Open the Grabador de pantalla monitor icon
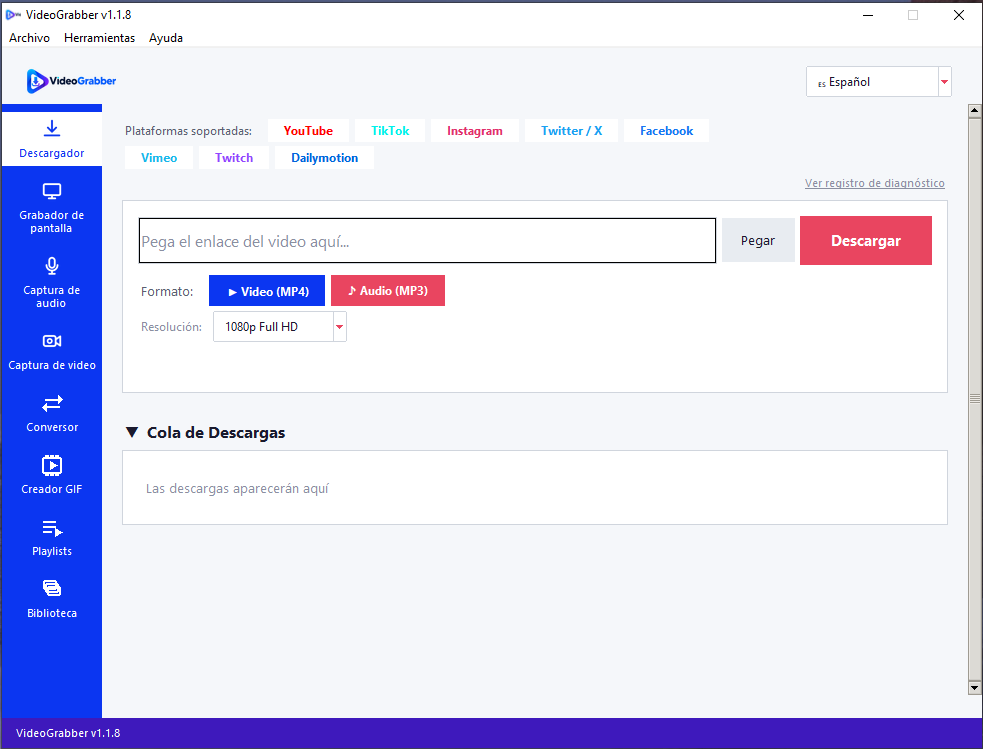The height and width of the screenshot is (749, 983). pyautogui.click(x=52, y=191)
